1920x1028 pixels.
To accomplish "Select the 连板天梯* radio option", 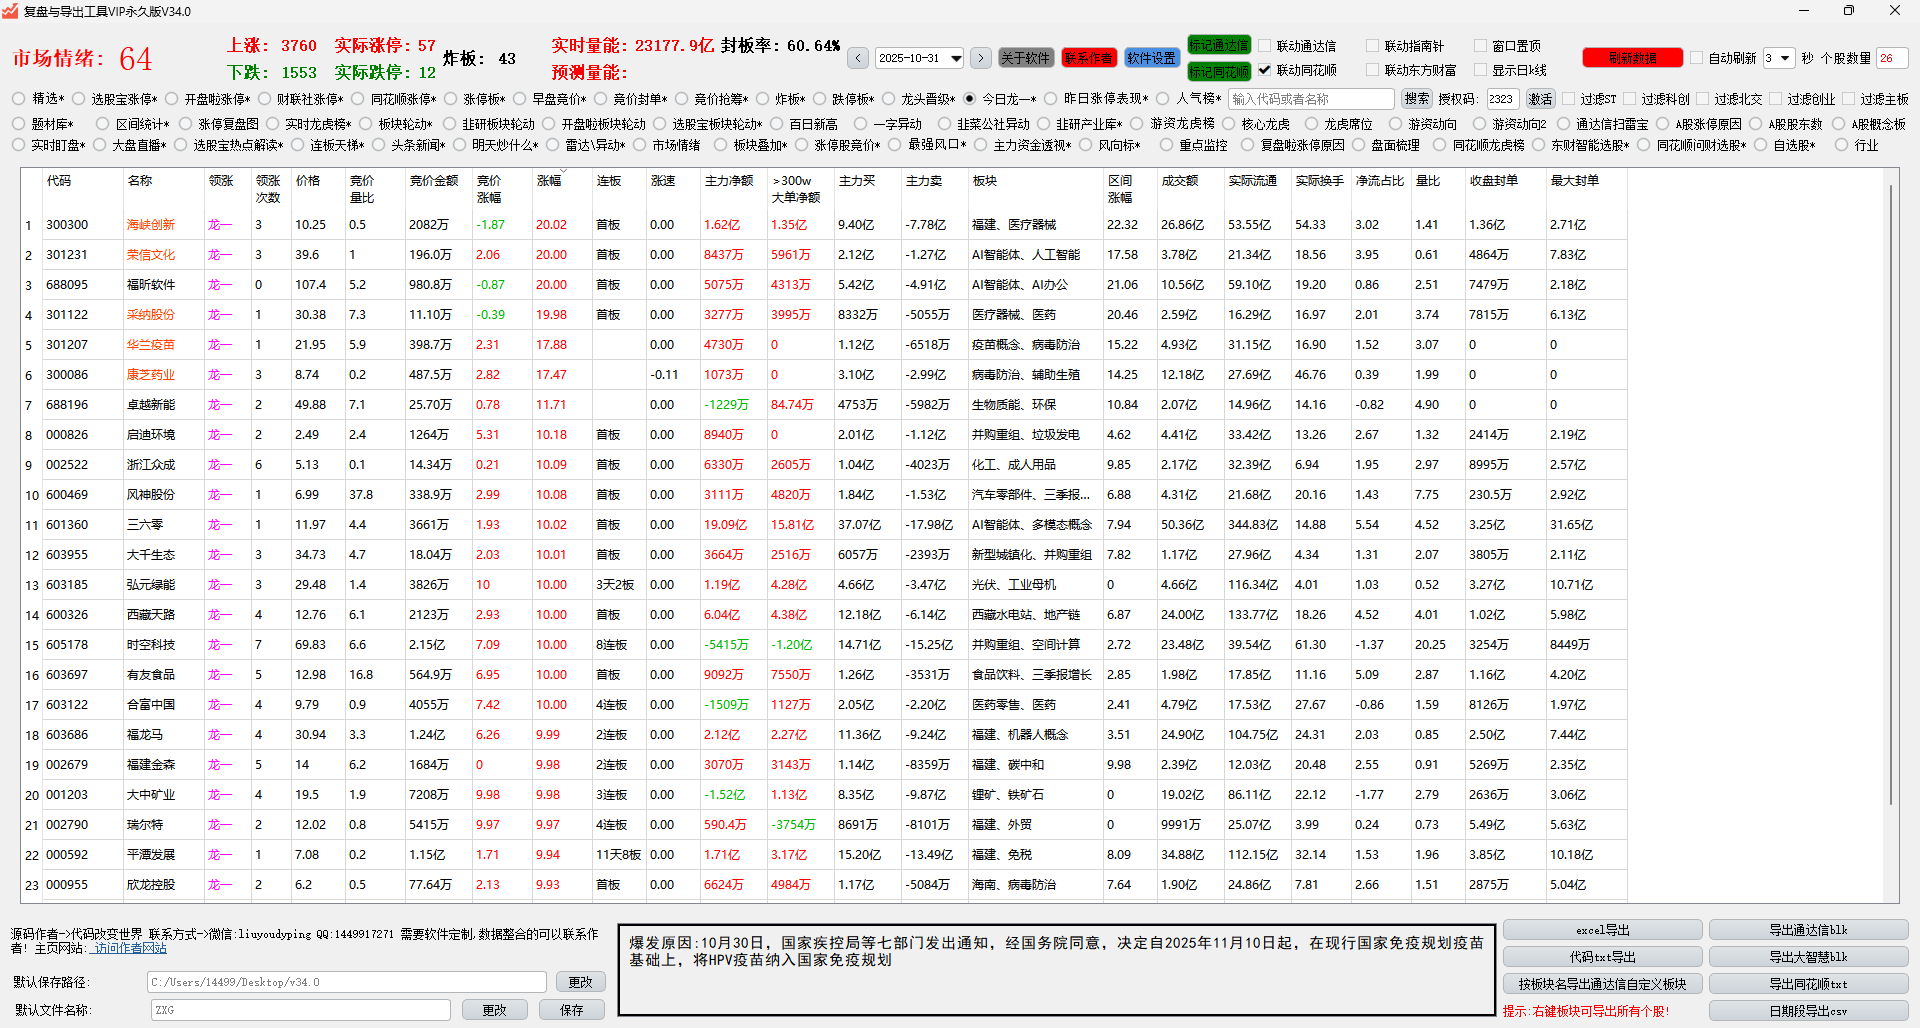I will click(x=297, y=145).
